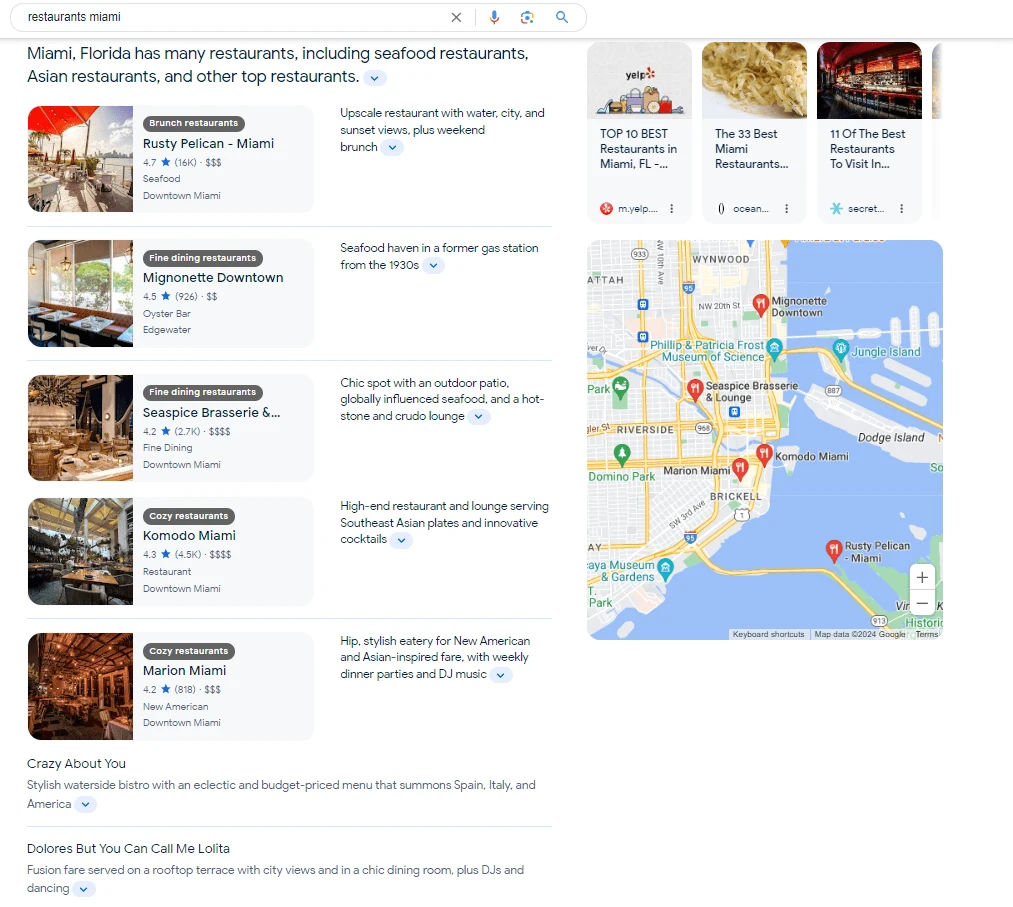Expand the Miami restaurants summary chevron

(375, 78)
